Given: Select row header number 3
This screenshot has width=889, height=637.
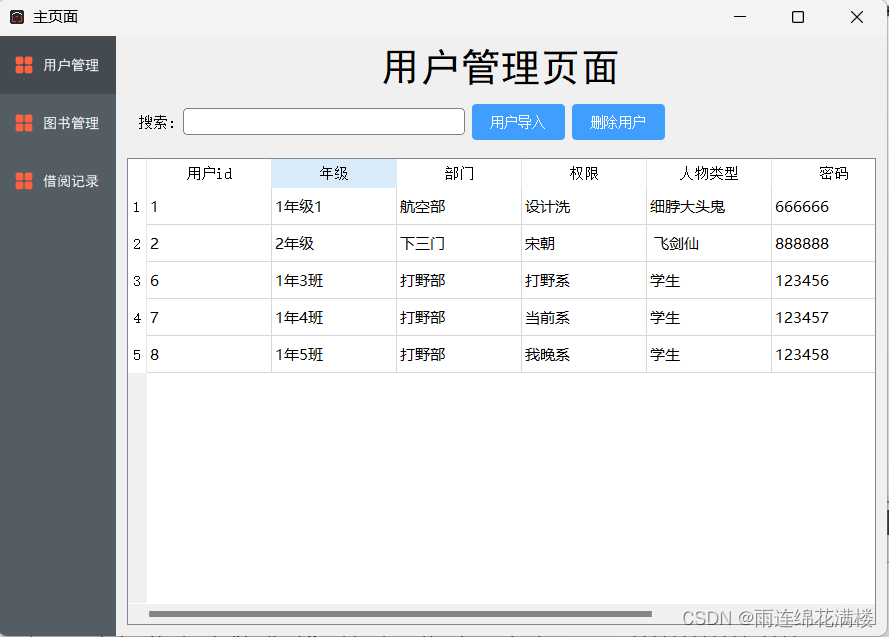Looking at the screenshot, I should [137, 281].
